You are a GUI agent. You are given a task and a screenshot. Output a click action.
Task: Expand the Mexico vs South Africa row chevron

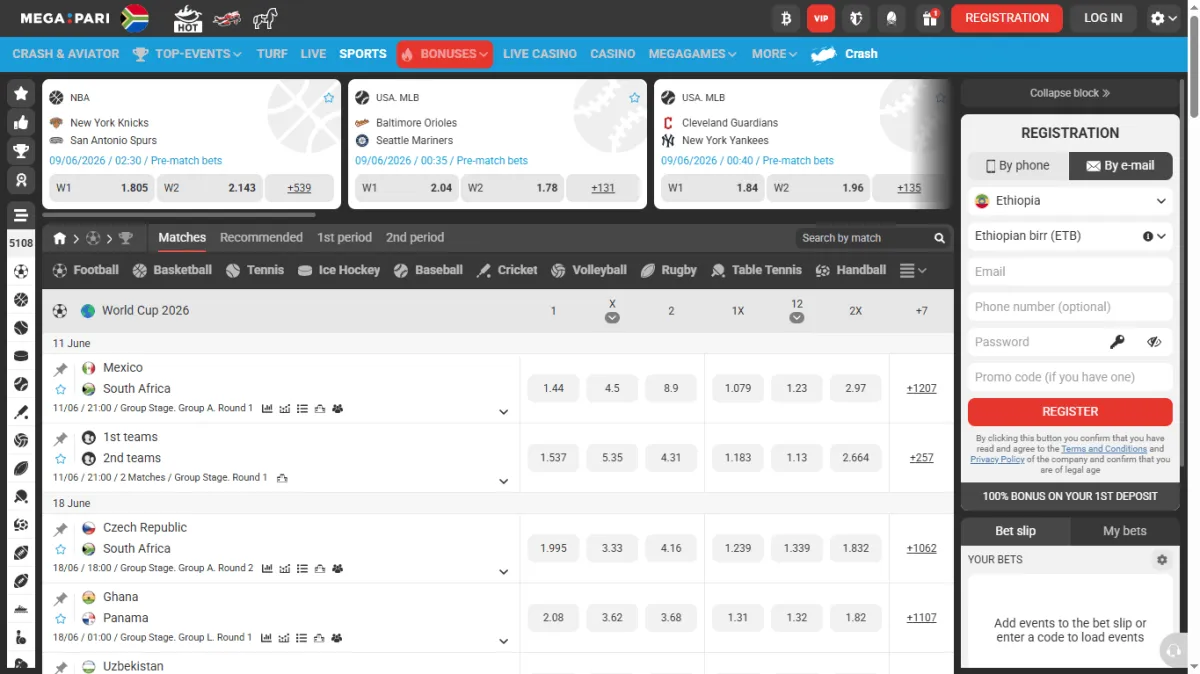tap(504, 412)
